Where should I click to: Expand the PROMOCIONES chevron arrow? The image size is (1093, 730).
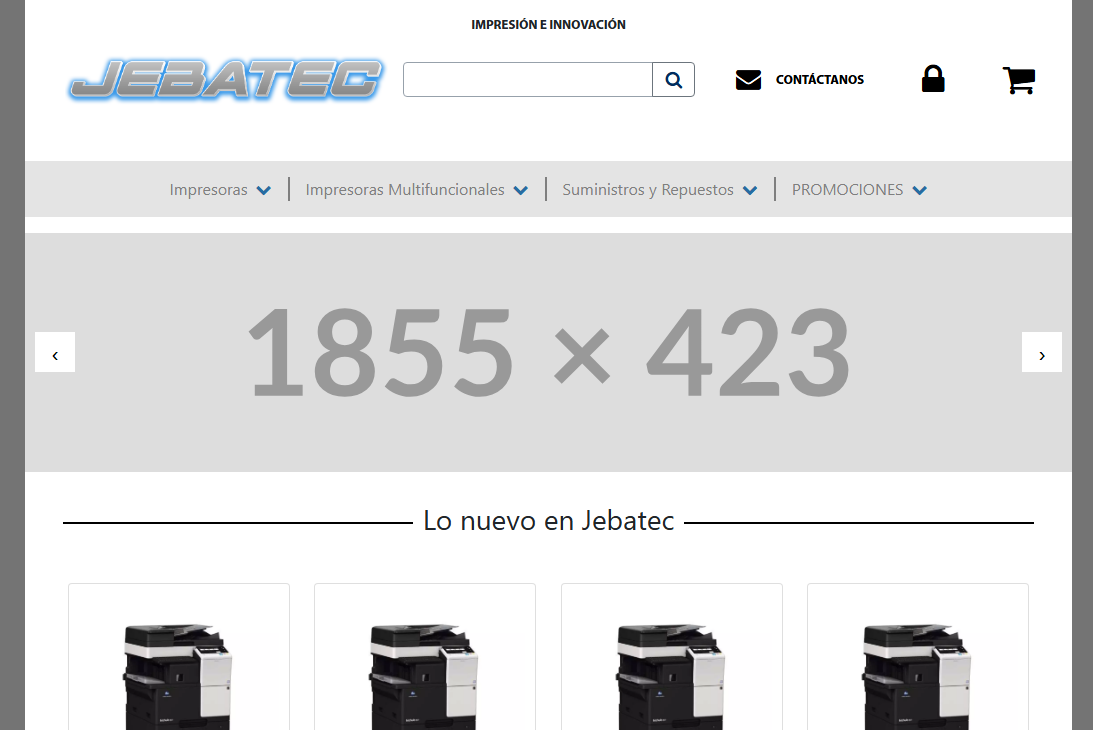coord(919,190)
